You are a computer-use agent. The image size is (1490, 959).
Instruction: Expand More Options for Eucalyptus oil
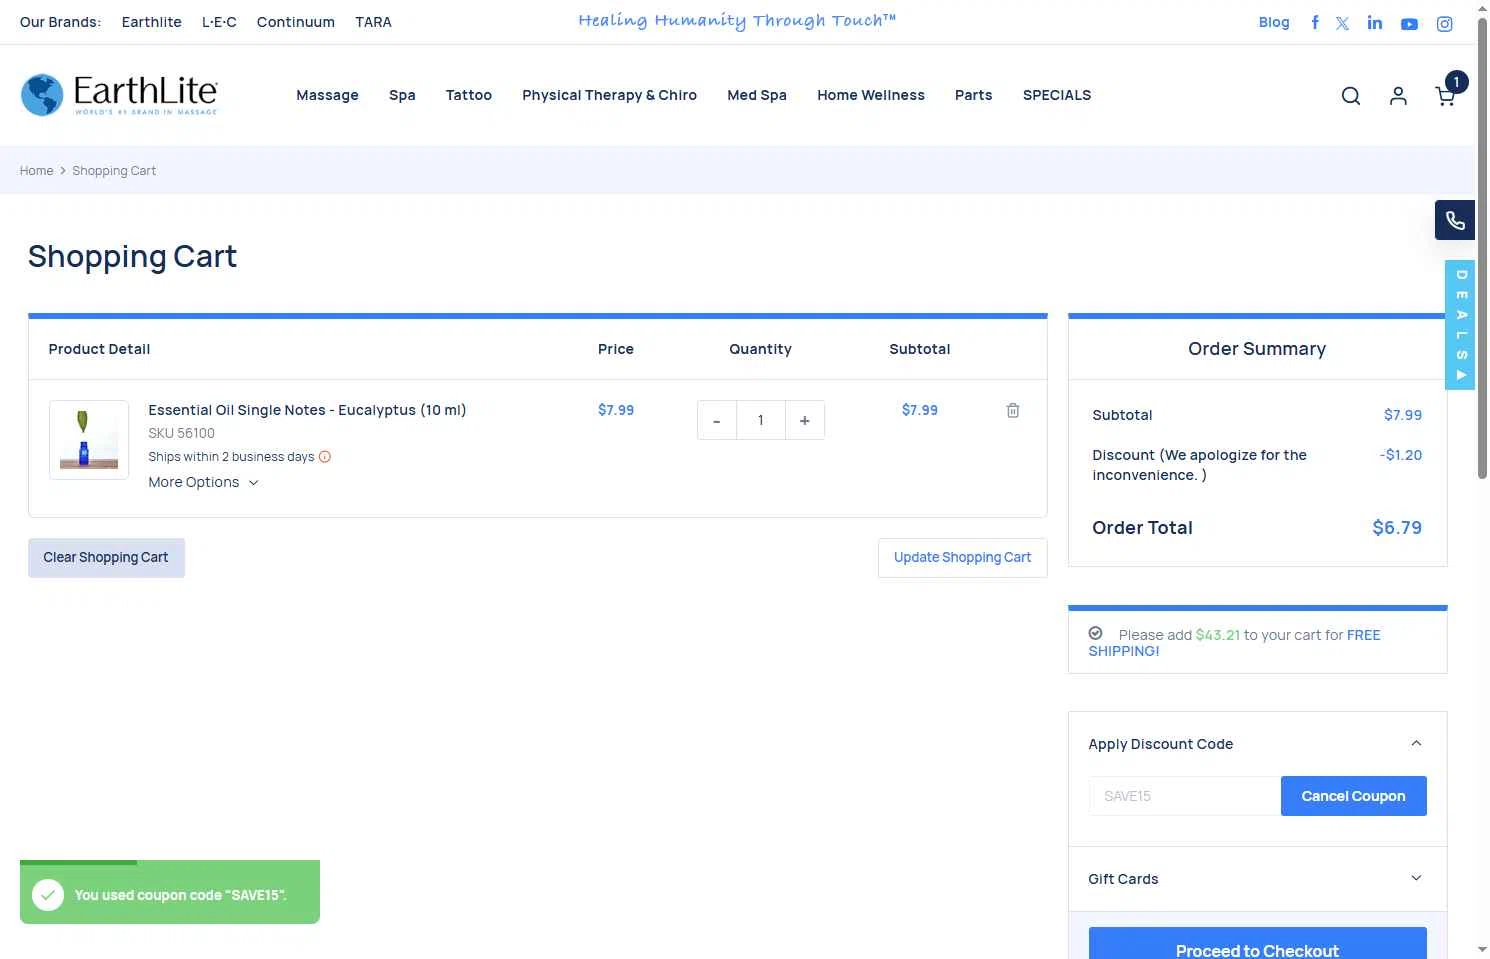[204, 482]
